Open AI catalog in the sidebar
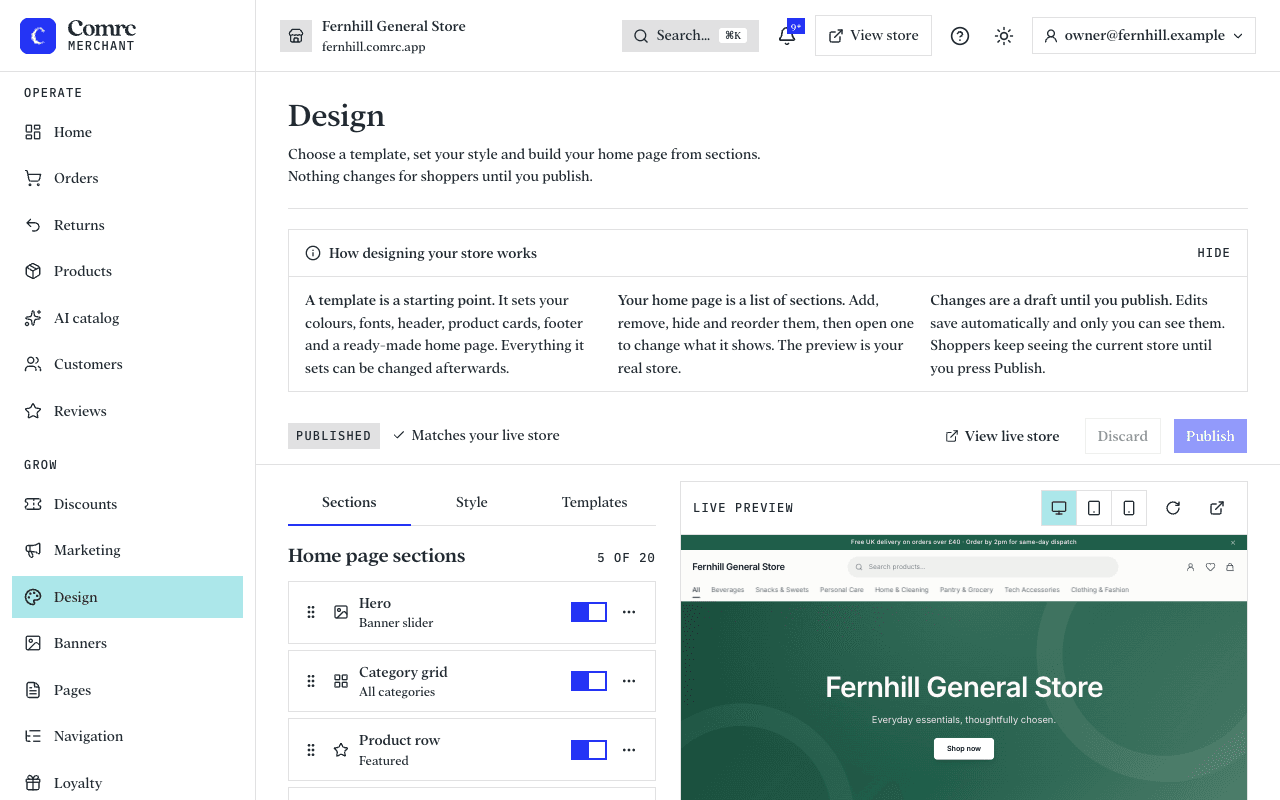Viewport: 1280px width, 800px height. [128, 318]
